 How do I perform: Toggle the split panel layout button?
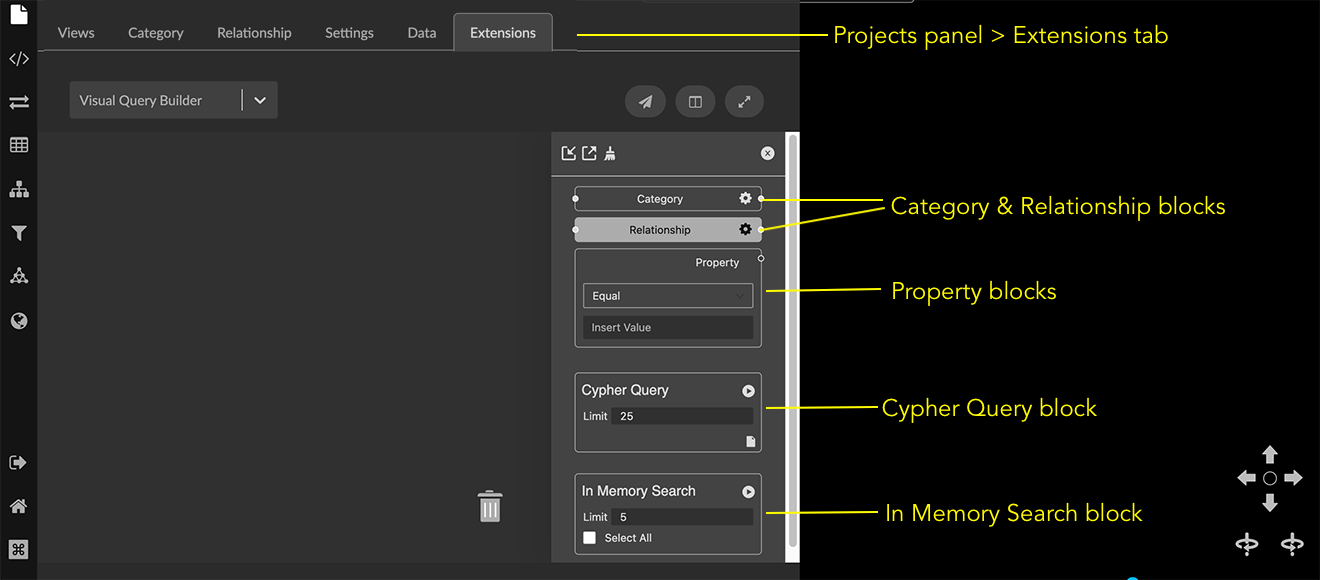pos(695,101)
